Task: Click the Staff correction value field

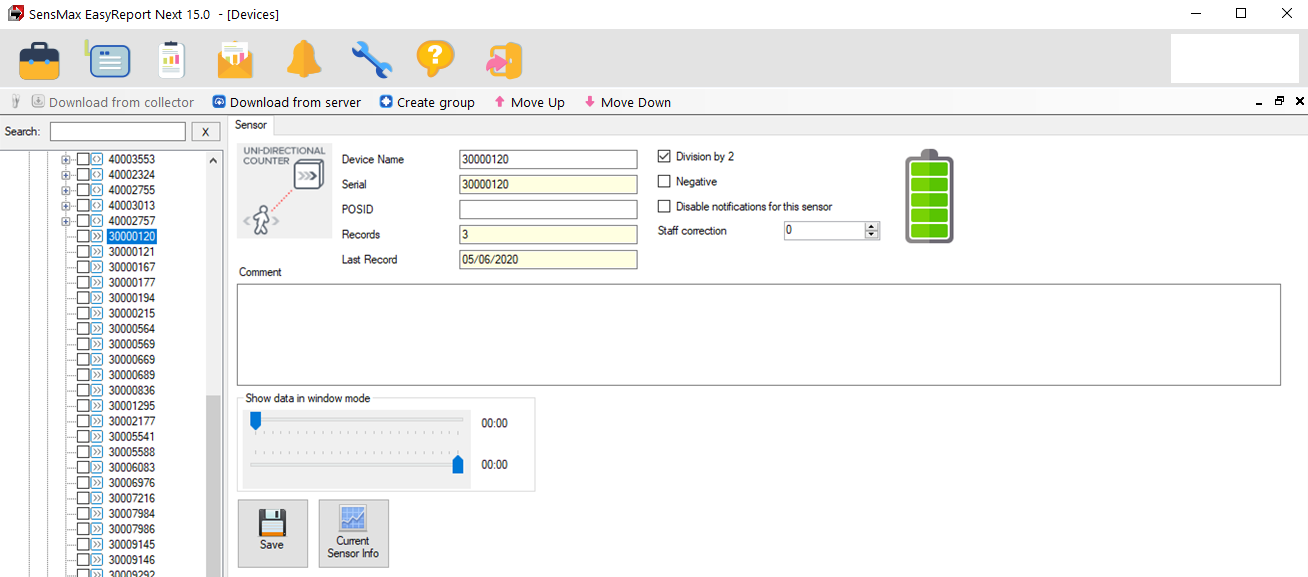Action: point(824,230)
